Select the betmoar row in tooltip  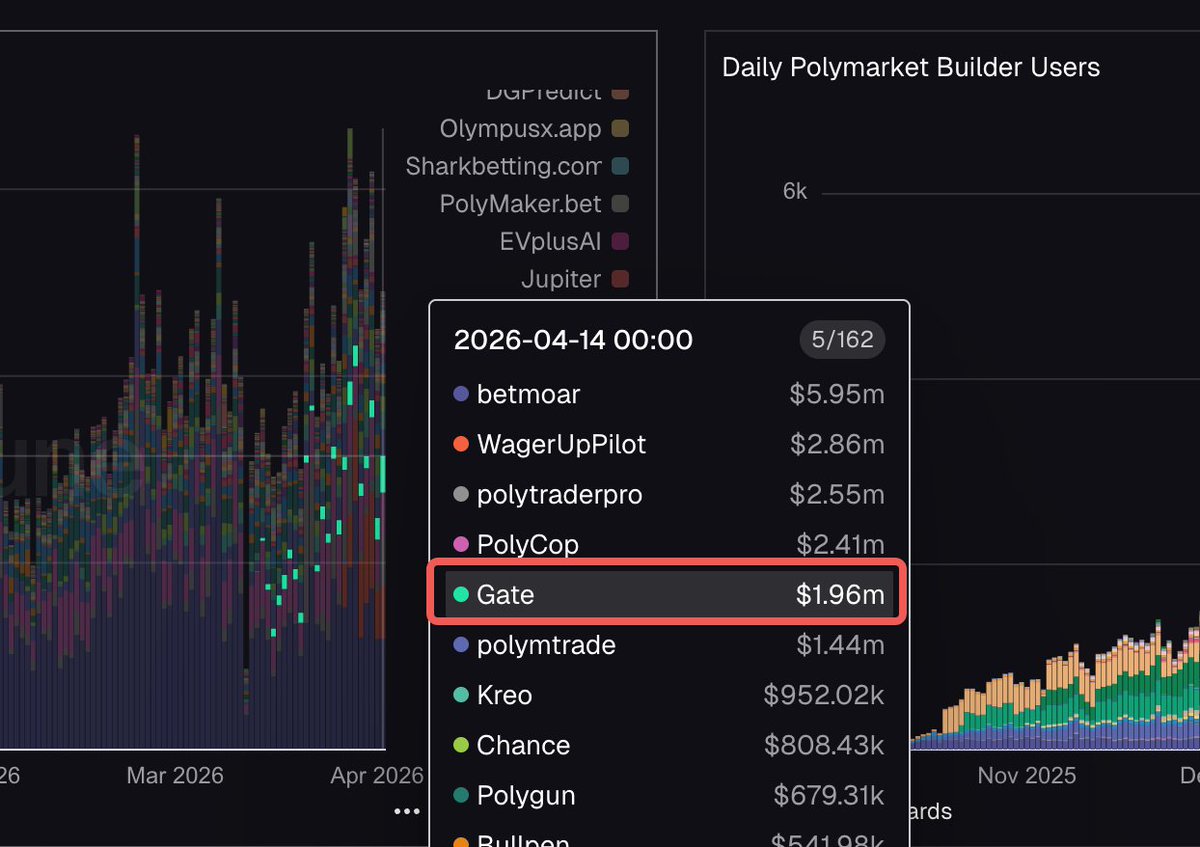click(x=669, y=394)
